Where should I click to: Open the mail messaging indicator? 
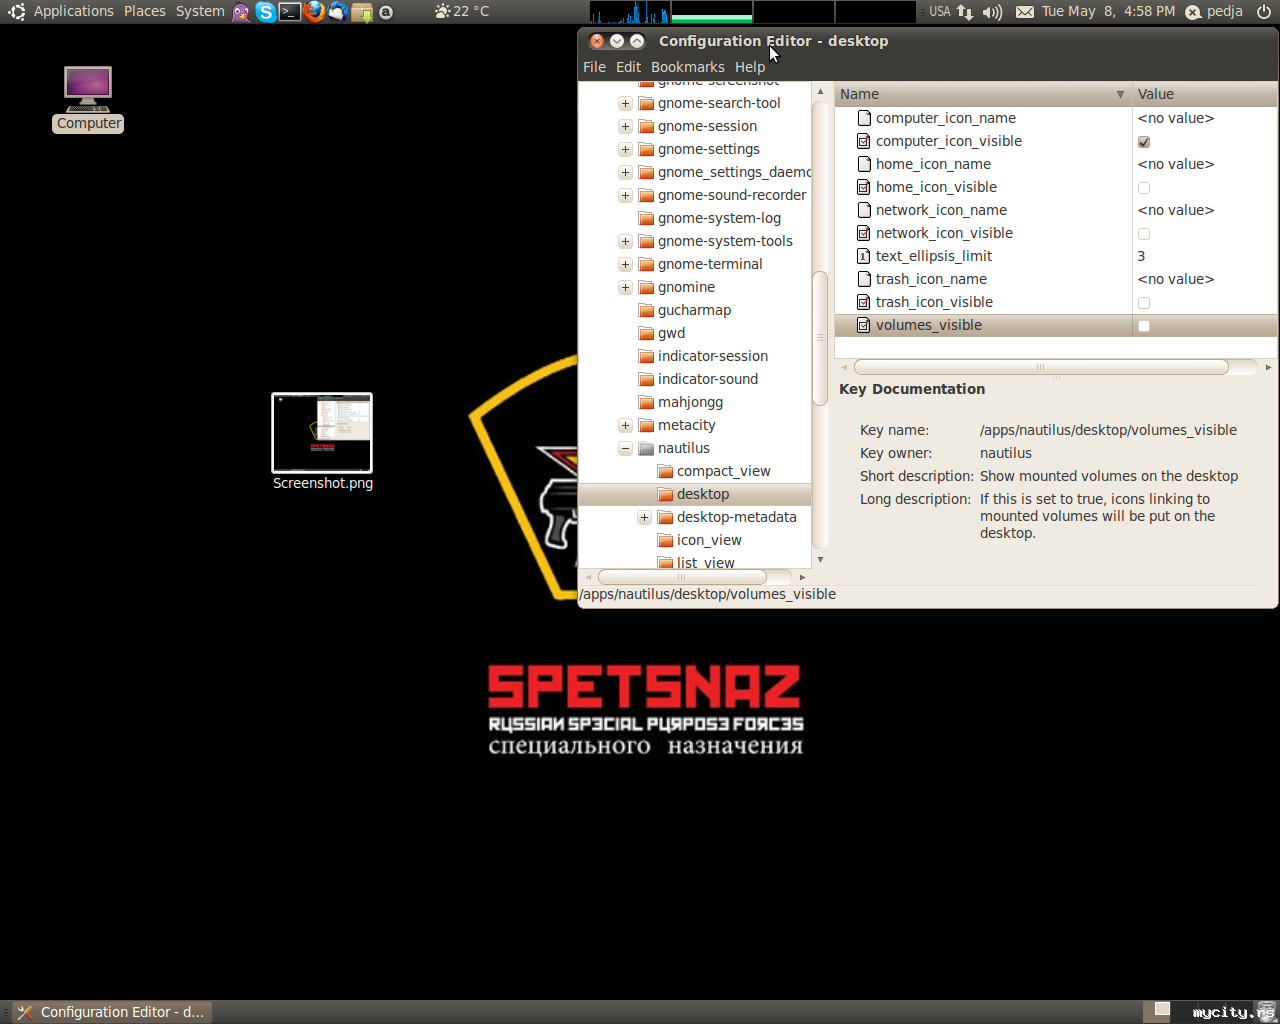tap(1025, 12)
